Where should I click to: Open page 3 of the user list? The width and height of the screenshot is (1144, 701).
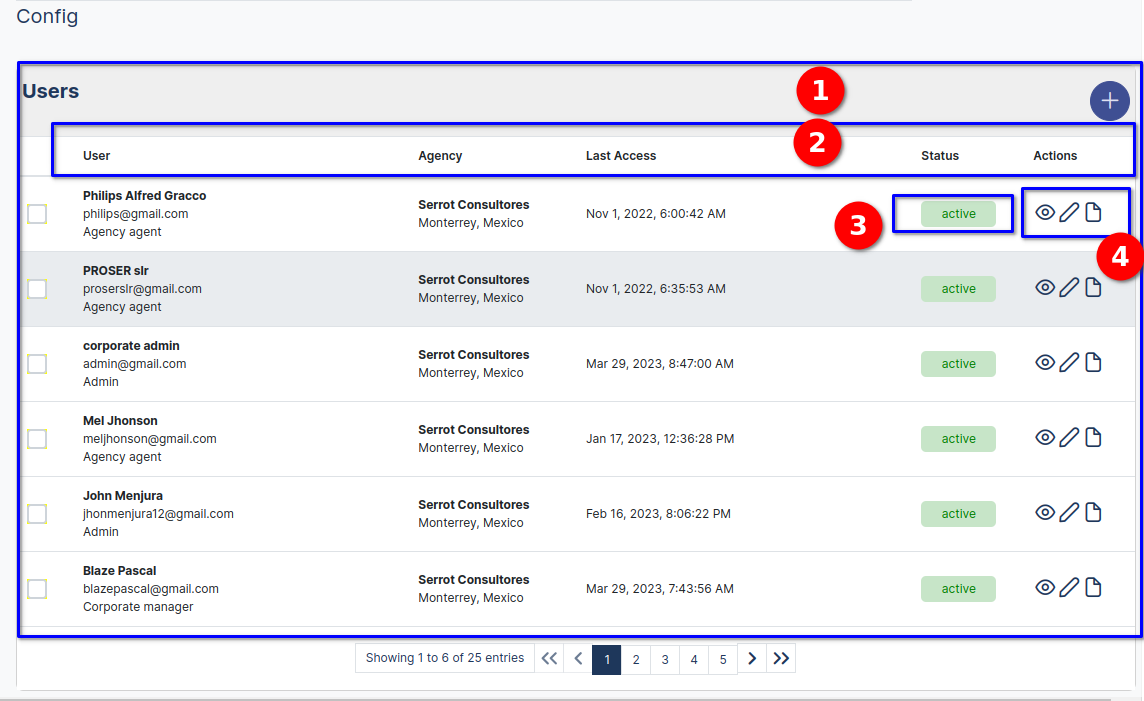[x=665, y=659]
